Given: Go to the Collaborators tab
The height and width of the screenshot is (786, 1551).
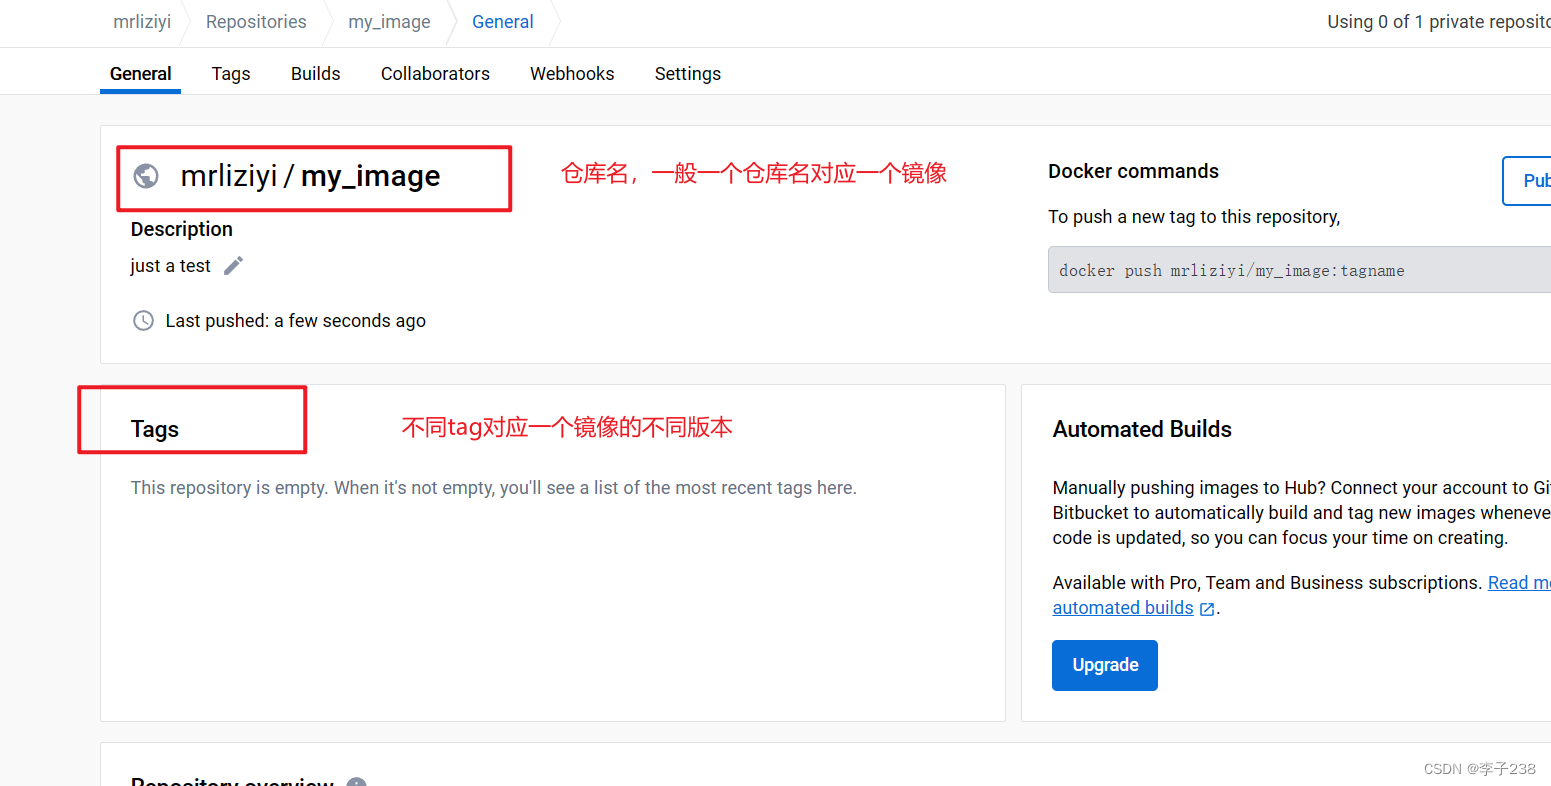Looking at the screenshot, I should click(x=435, y=74).
